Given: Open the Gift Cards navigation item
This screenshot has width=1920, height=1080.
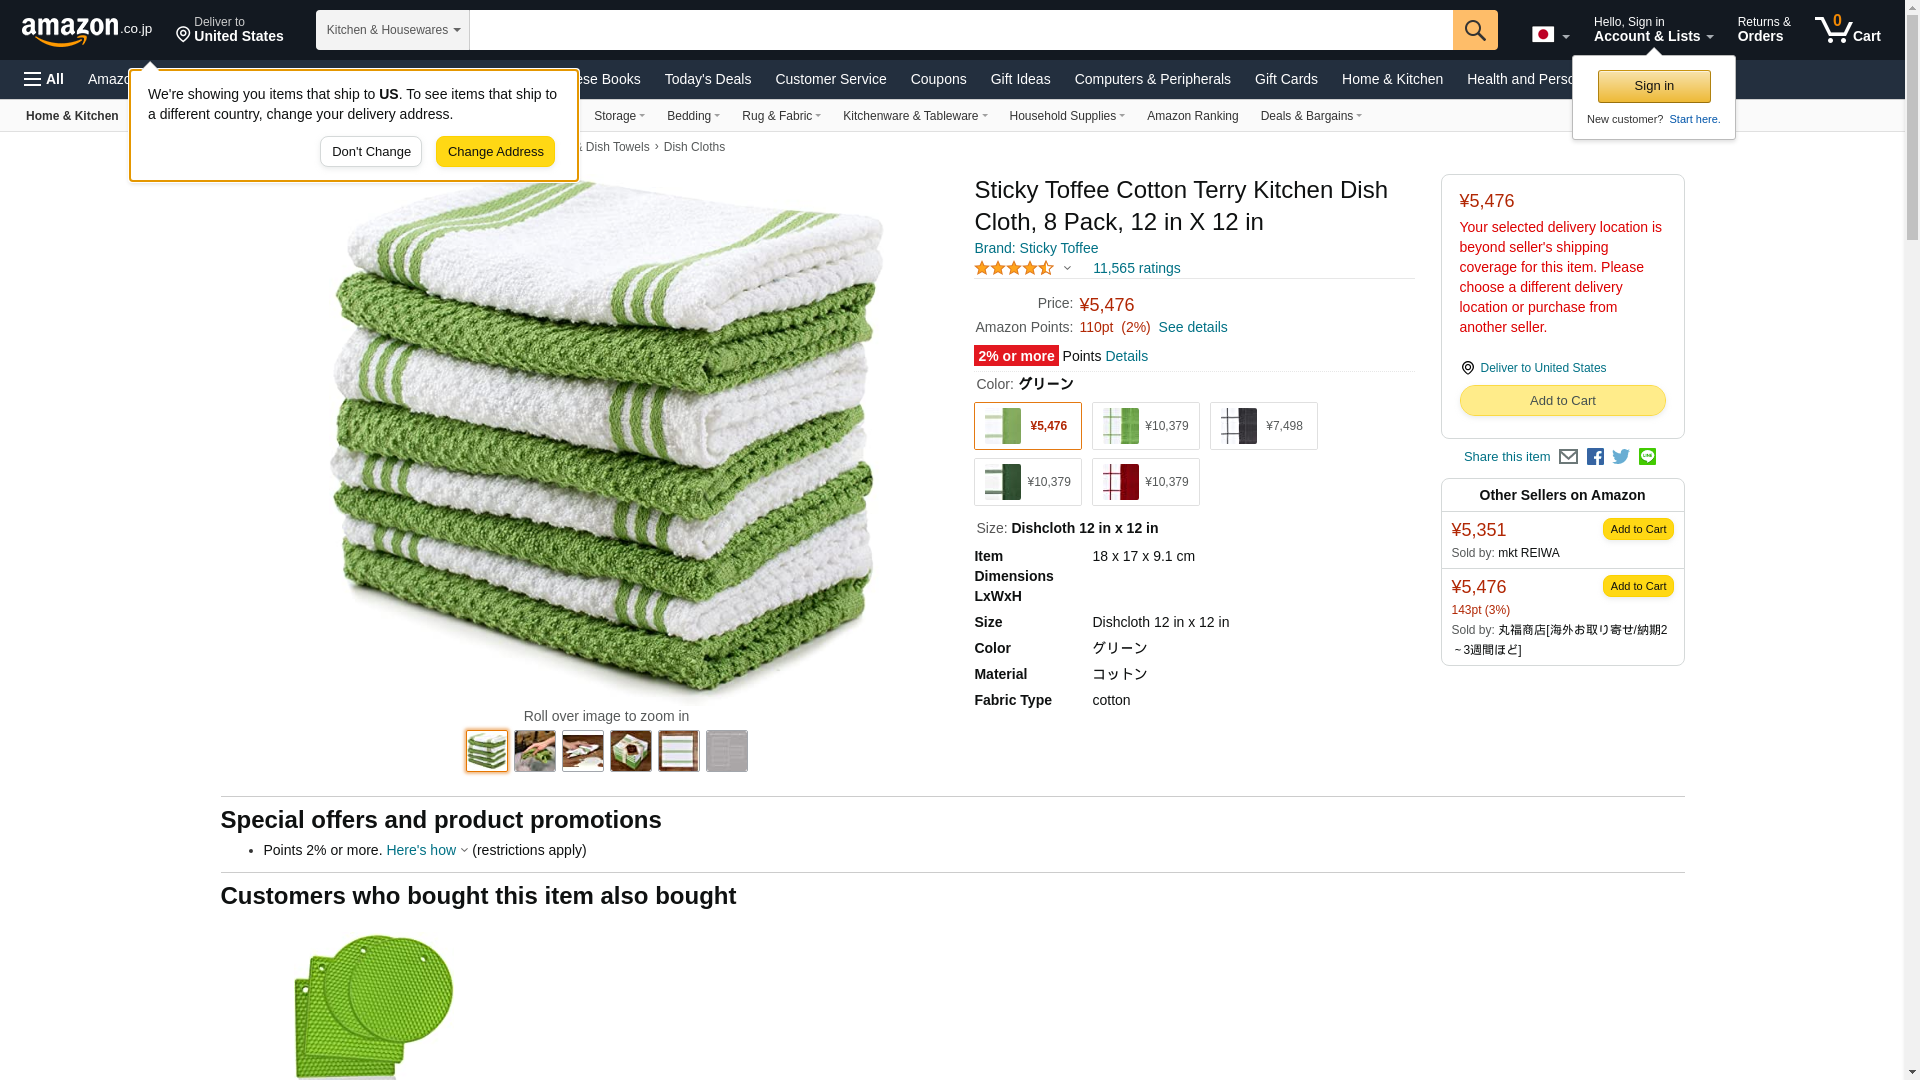Looking at the screenshot, I should pos(1286,79).
